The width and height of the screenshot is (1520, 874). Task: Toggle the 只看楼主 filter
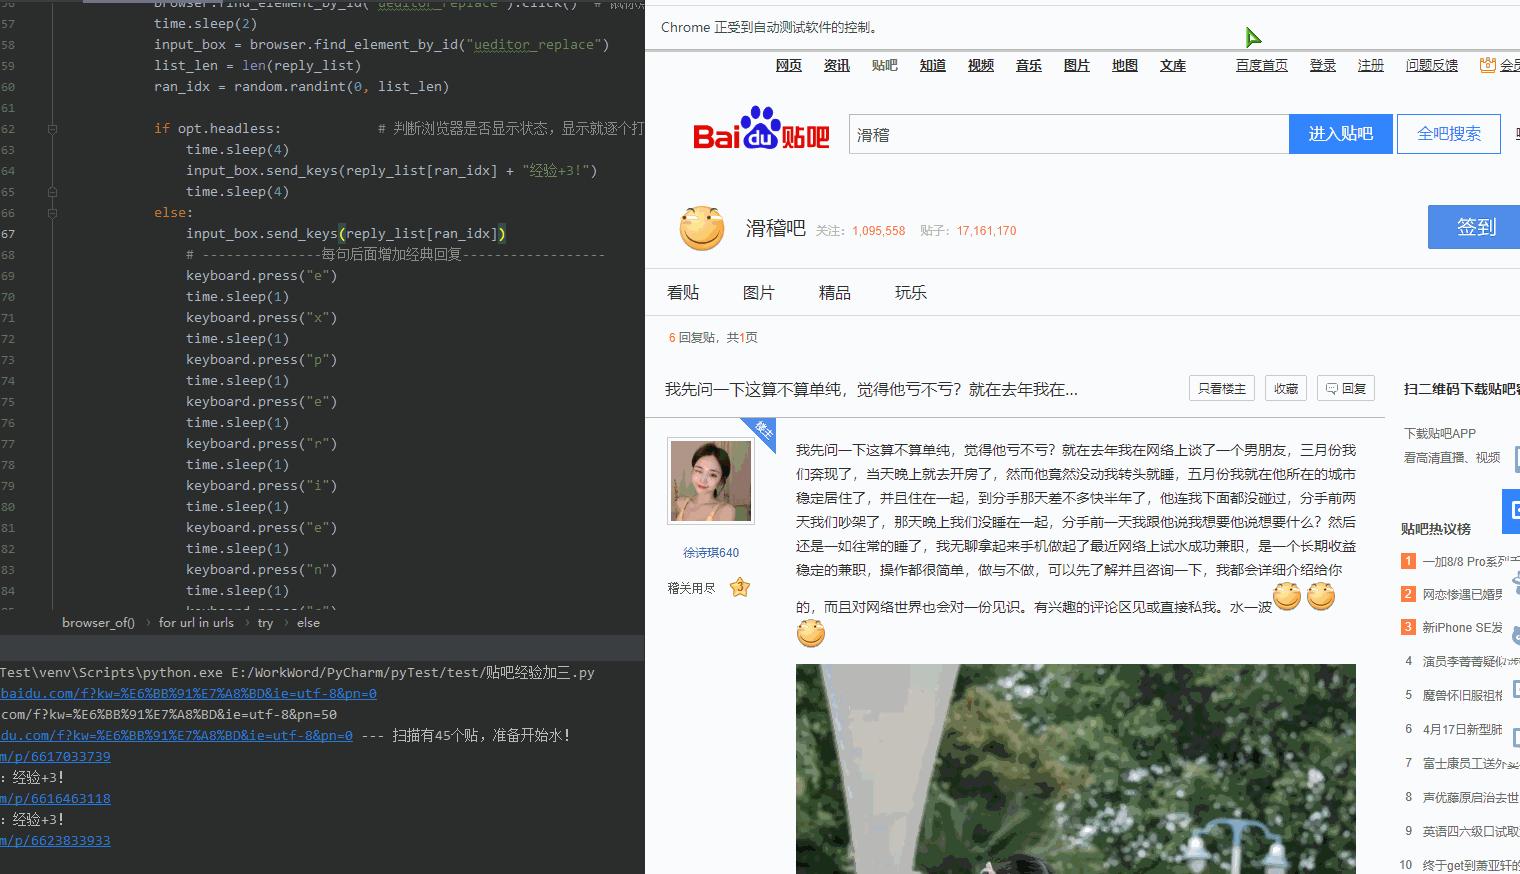pyautogui.click(x=1221, y=388)
